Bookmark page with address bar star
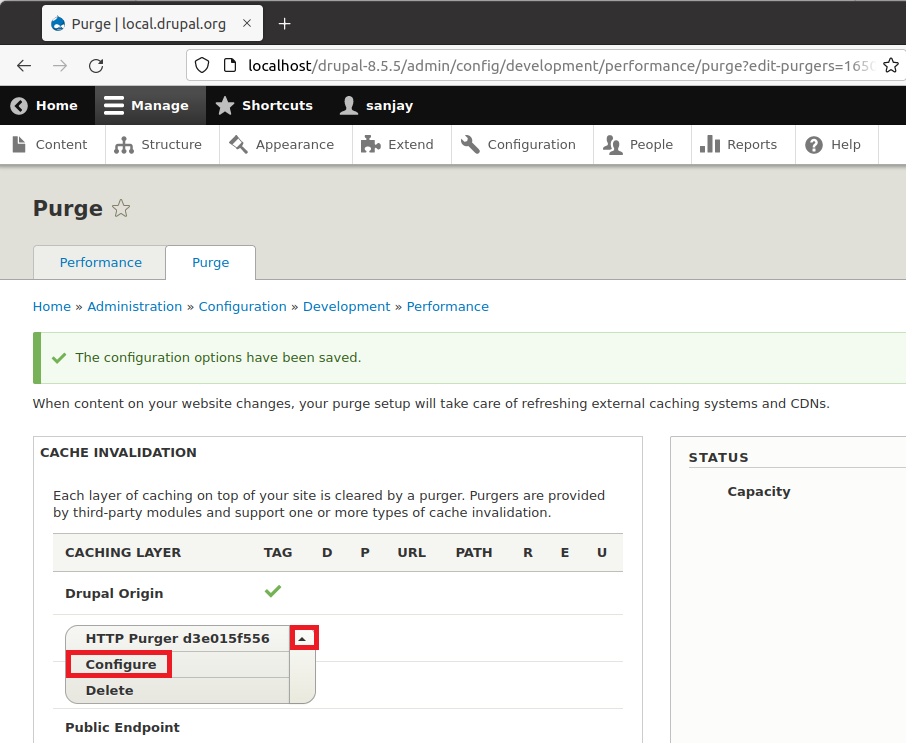Viewport: 906px width, 743px height. [x=891, y=66]
